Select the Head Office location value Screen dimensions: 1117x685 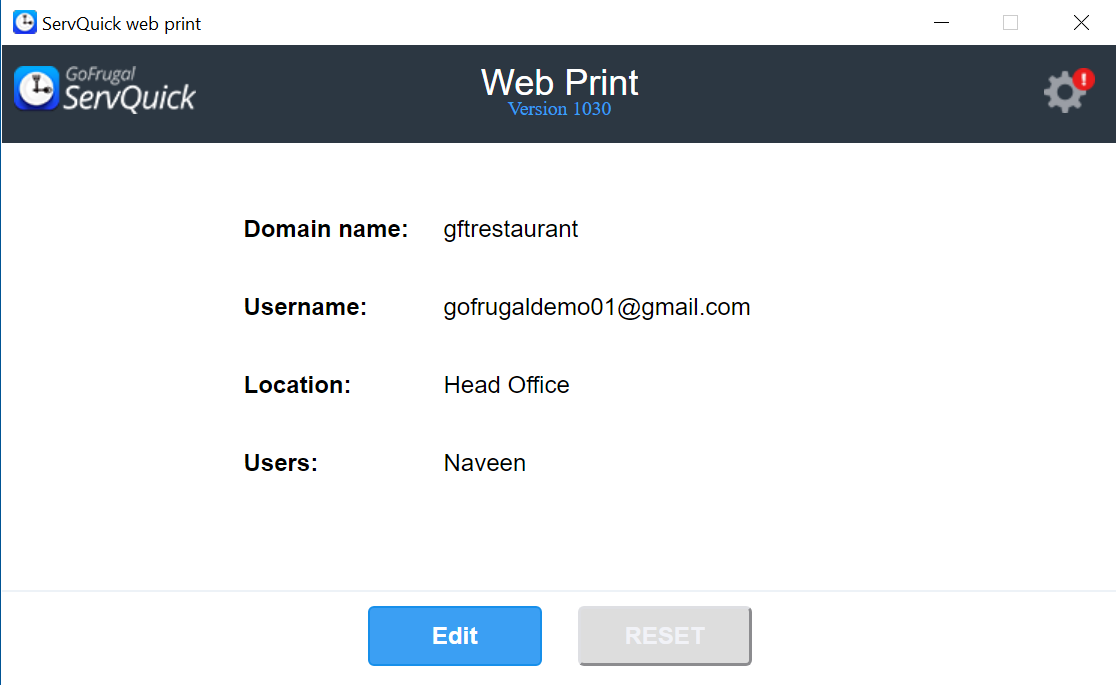(507, 385)
